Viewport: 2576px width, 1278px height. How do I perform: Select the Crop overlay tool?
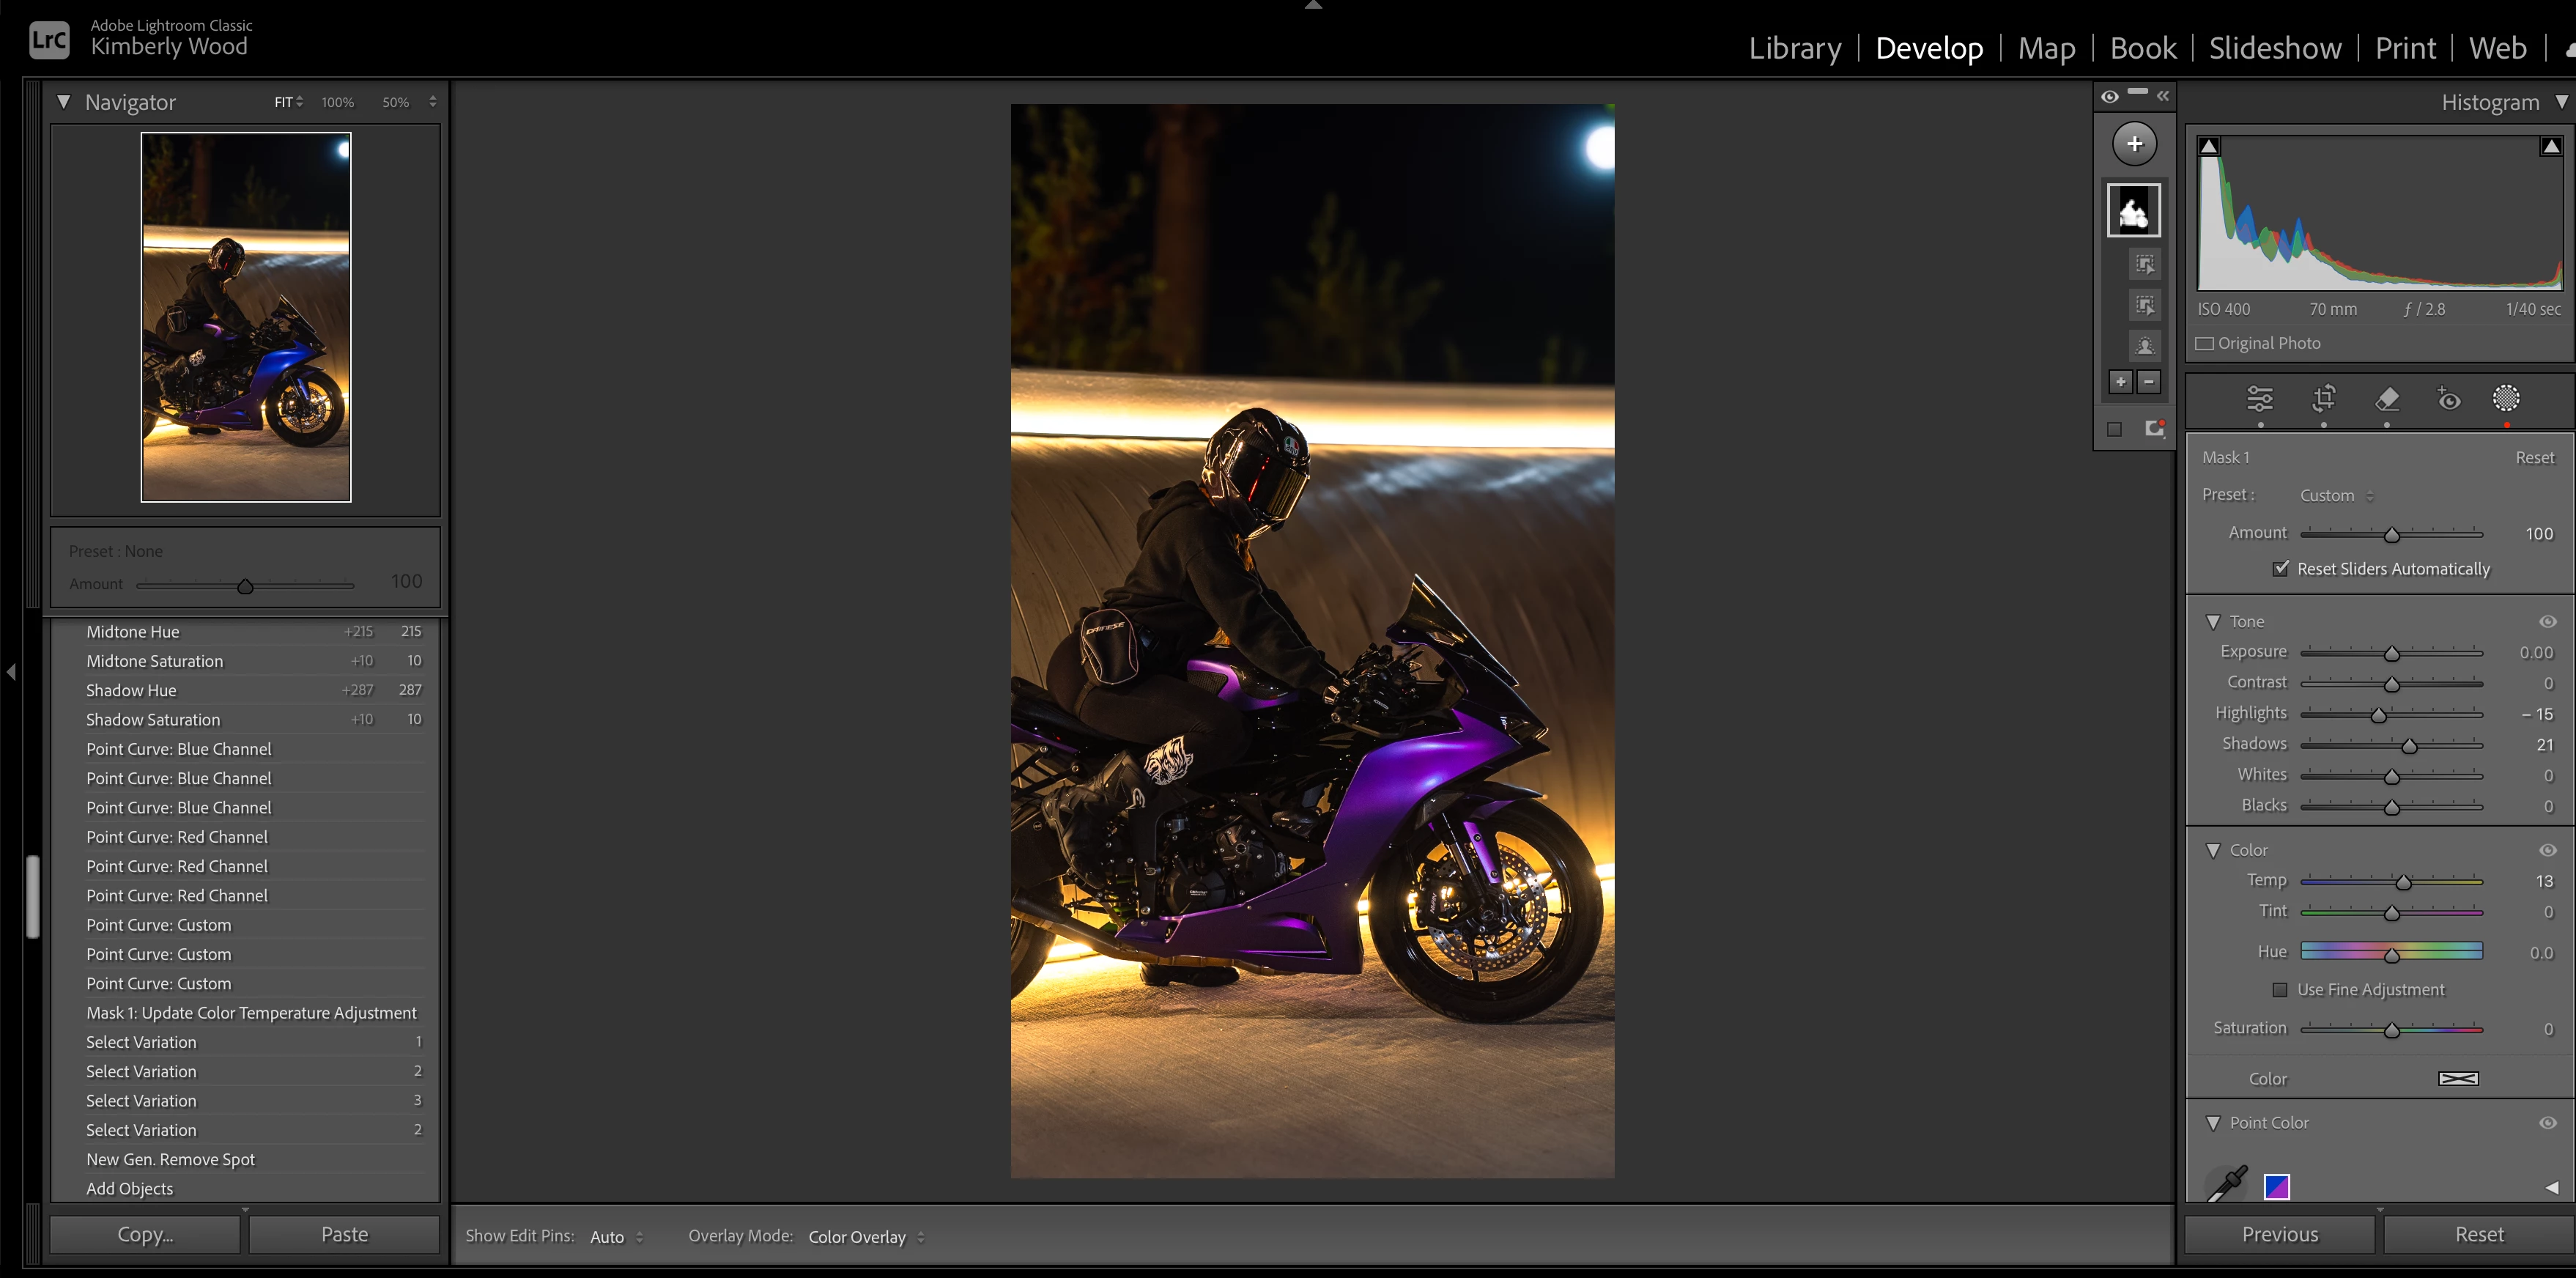(x=2323, y=399)
